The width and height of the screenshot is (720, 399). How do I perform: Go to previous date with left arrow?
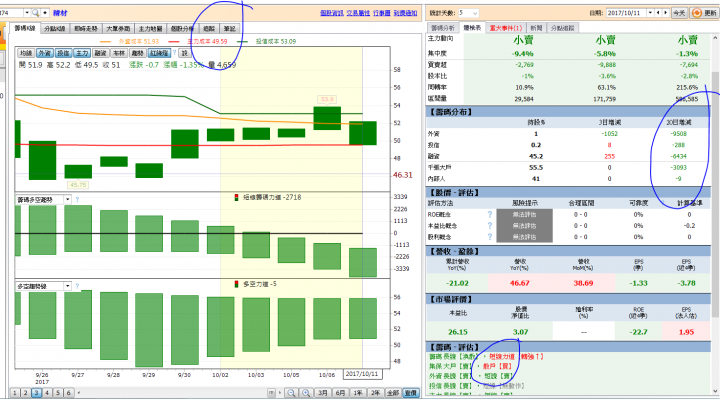point(658,13)
